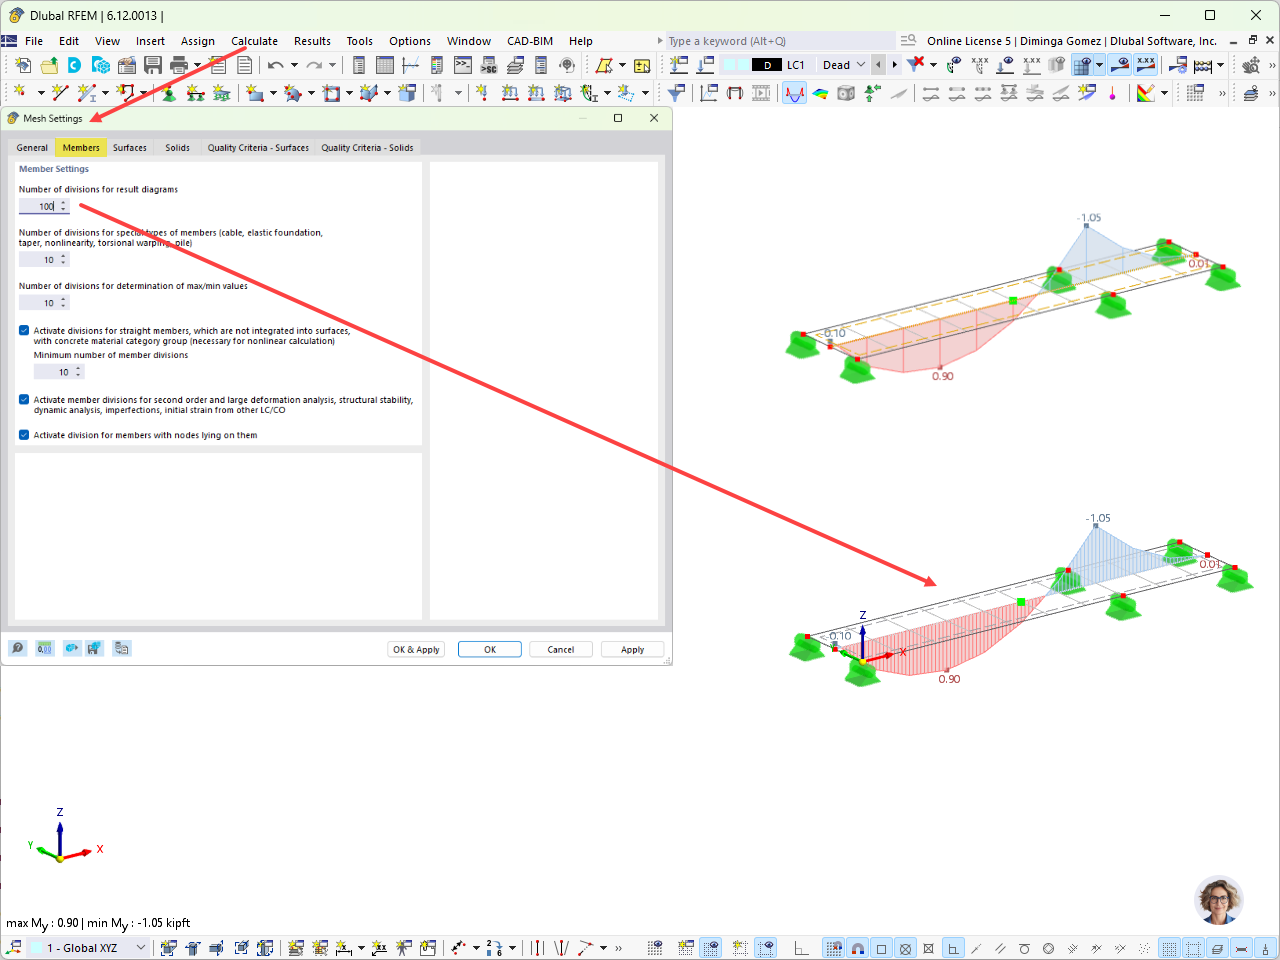Click the Solid results display icon

[843, 92]
